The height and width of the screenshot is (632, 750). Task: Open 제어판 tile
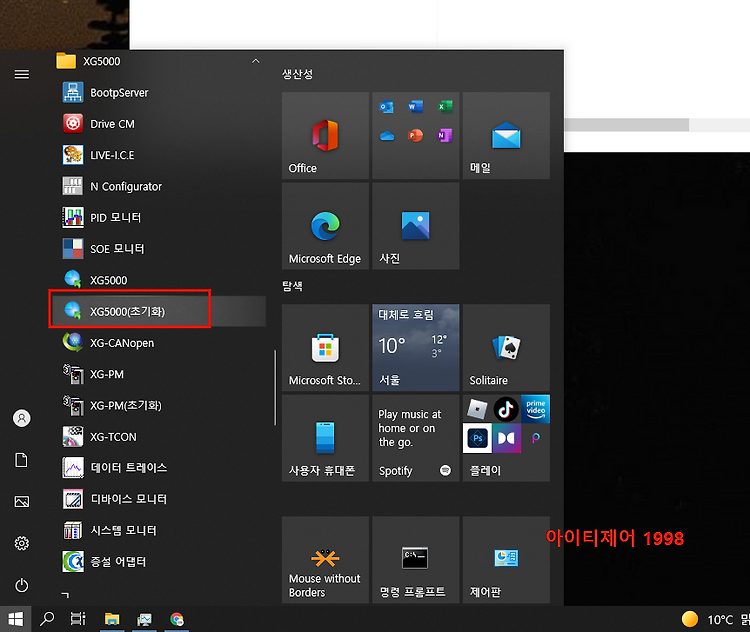tap(506, 560)
